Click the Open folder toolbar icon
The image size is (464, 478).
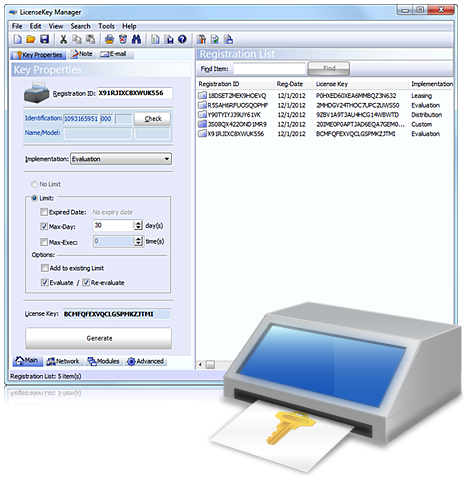point(31,39)
